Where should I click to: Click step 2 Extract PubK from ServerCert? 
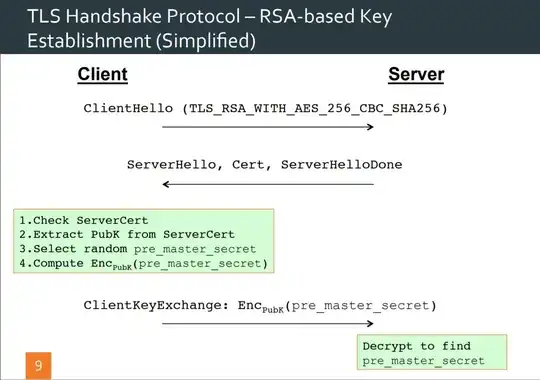(x=127, y=235)
